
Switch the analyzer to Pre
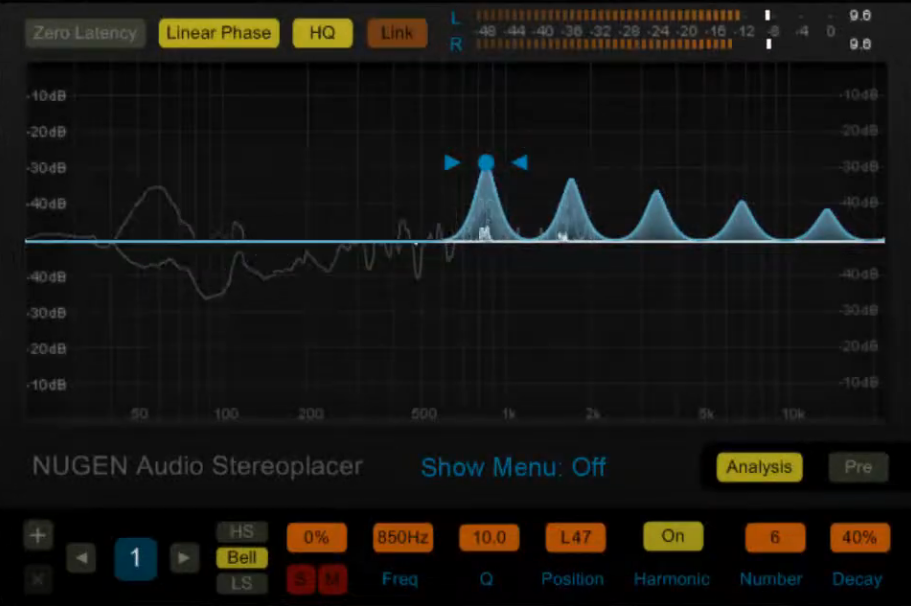(x=858, y=467)
